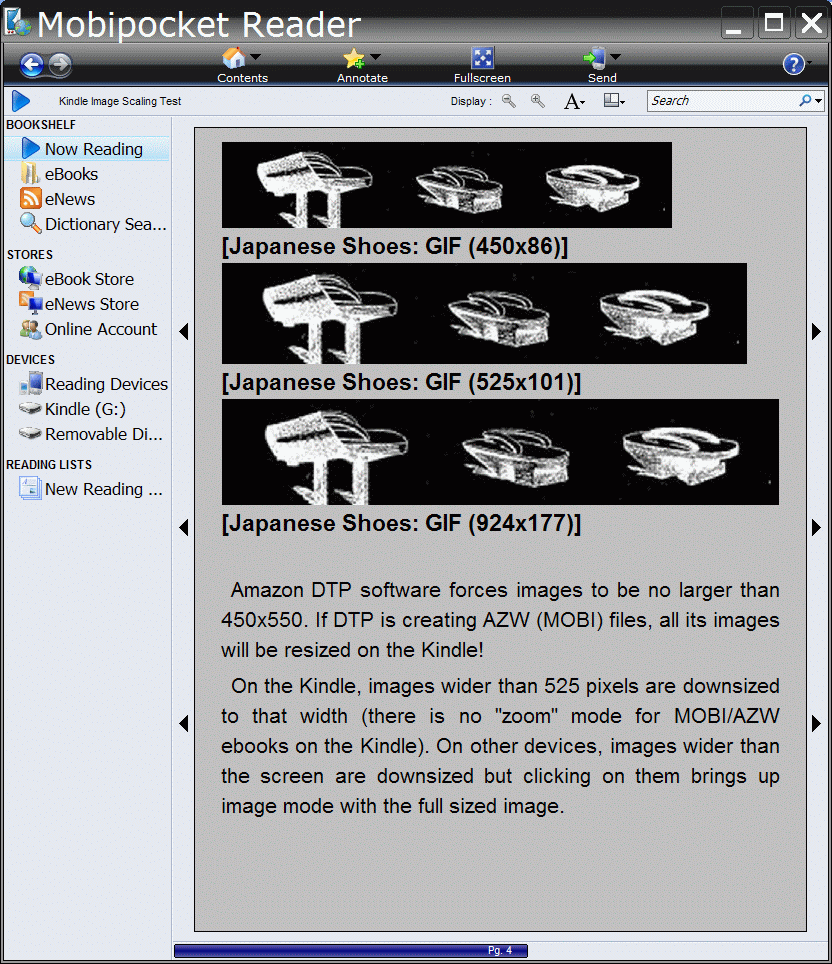Open Contents with the house icon

[x=233, y=58]
